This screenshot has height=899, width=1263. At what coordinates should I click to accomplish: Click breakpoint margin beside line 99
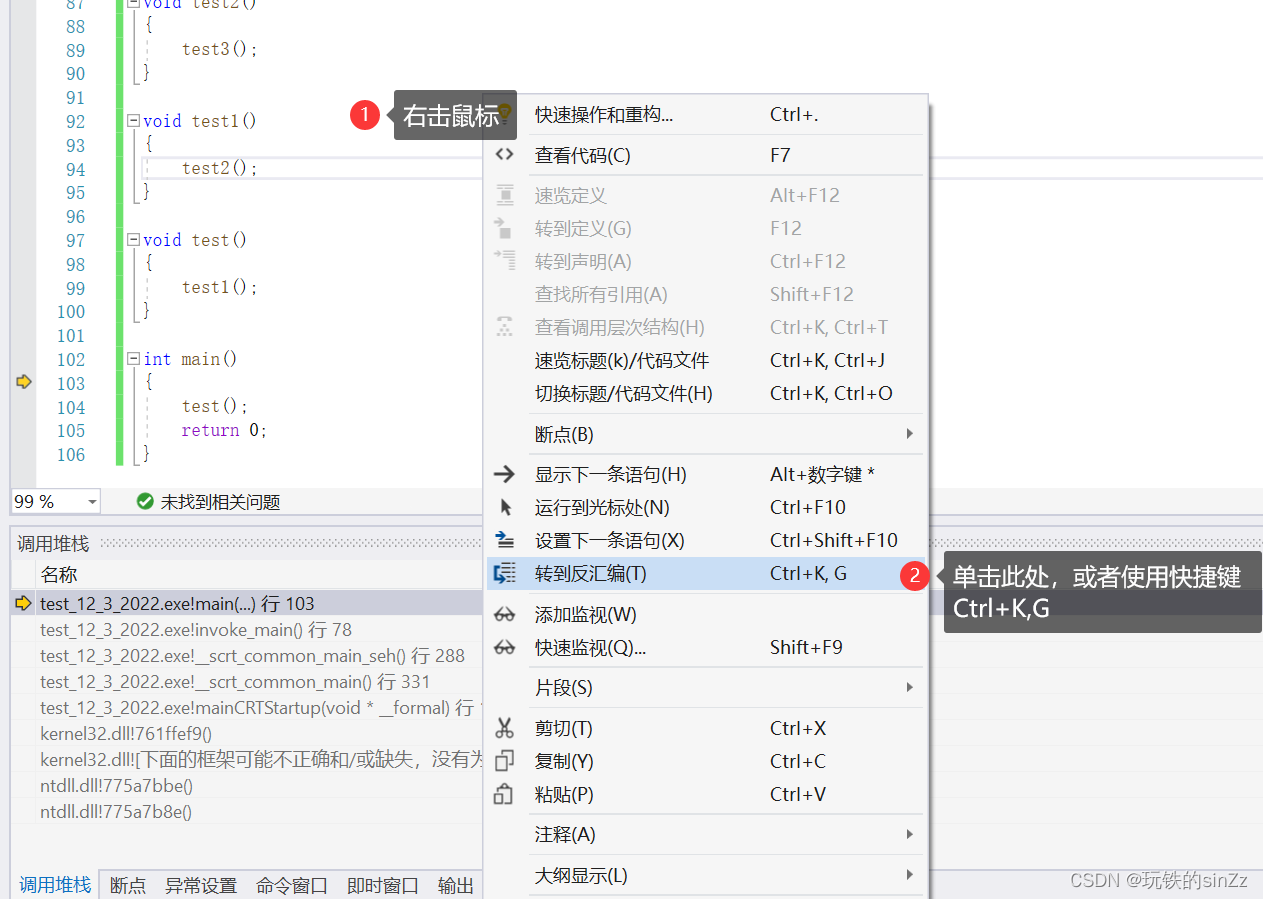[x=24, y=287]
